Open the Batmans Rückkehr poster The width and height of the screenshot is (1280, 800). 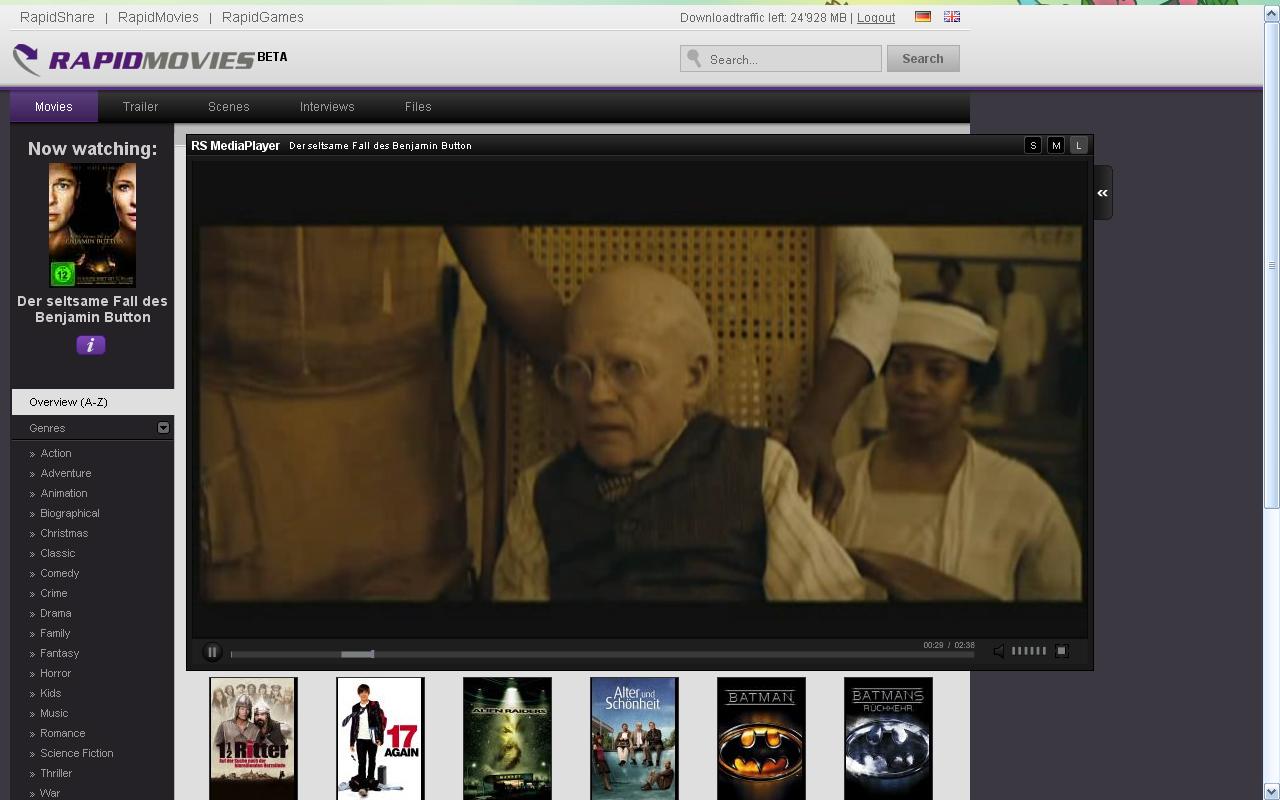pos(888,739)
